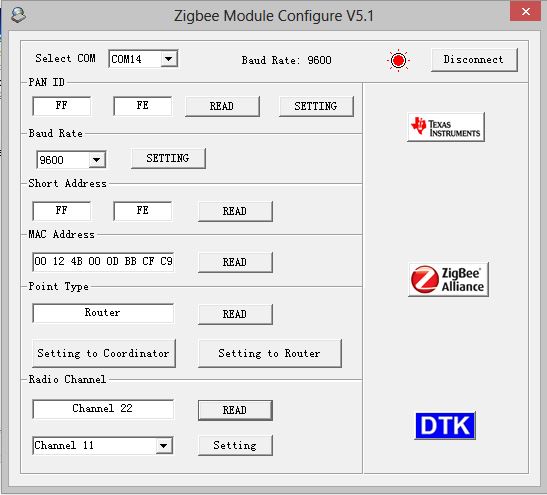Click Setting to Coordinator button
Image resolution: width=547 pixels, height=495 pixels.
[x=104, y=353]
